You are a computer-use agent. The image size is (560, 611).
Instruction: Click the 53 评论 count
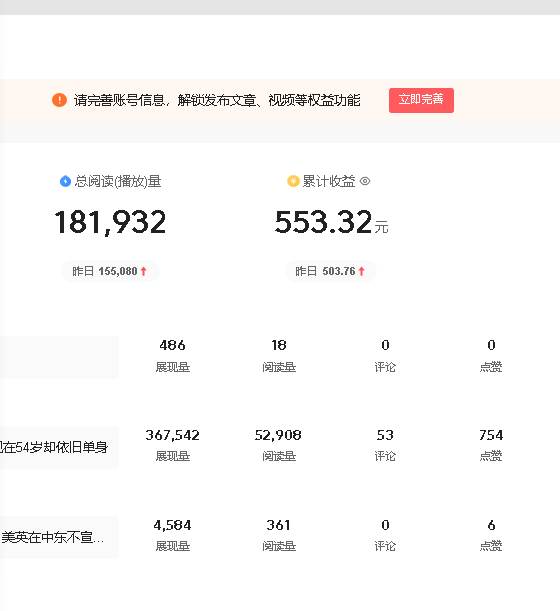[x=385, y=445]
